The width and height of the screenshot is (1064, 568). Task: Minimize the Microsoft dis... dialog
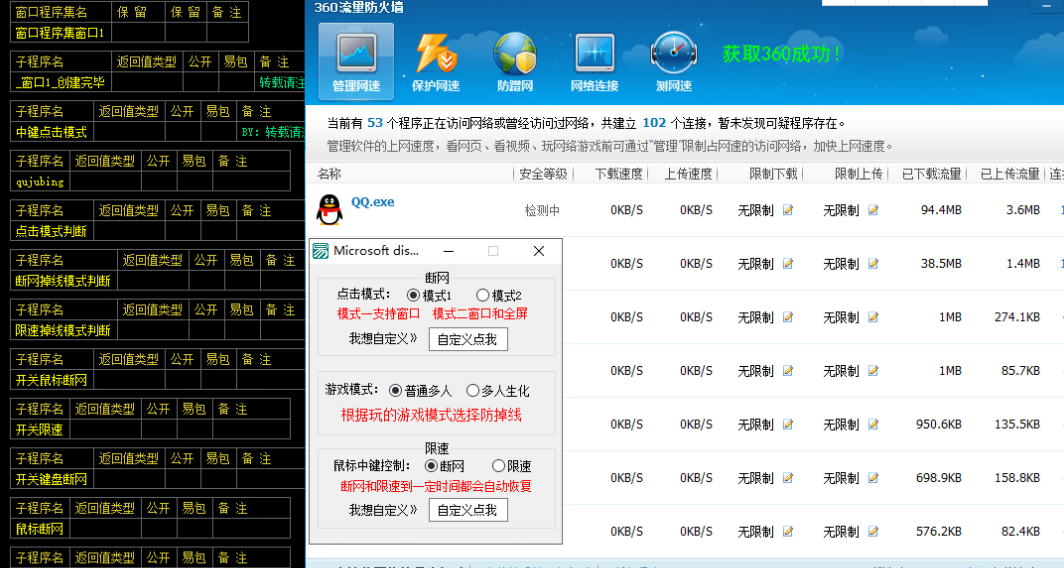[x=449, y=251]
